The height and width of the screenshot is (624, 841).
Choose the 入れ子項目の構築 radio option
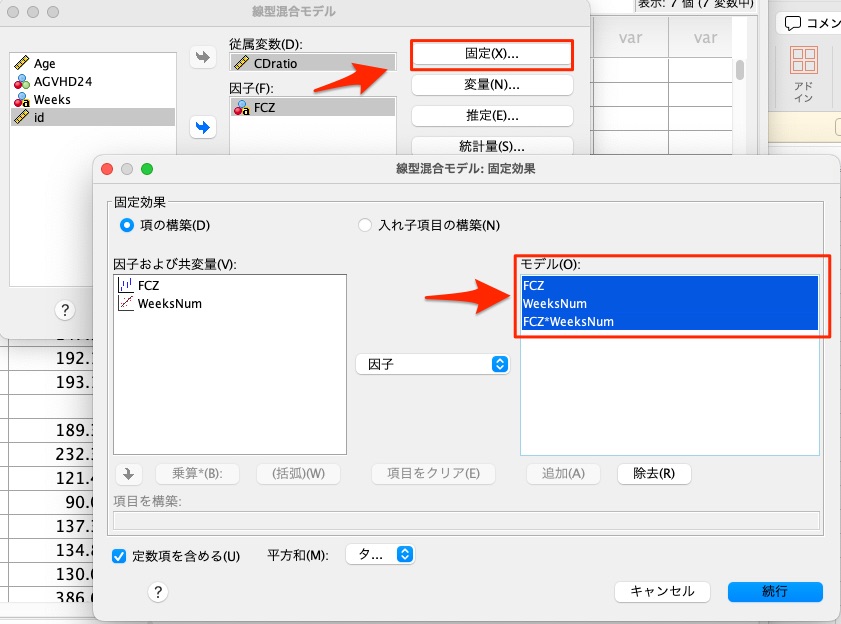365,225
